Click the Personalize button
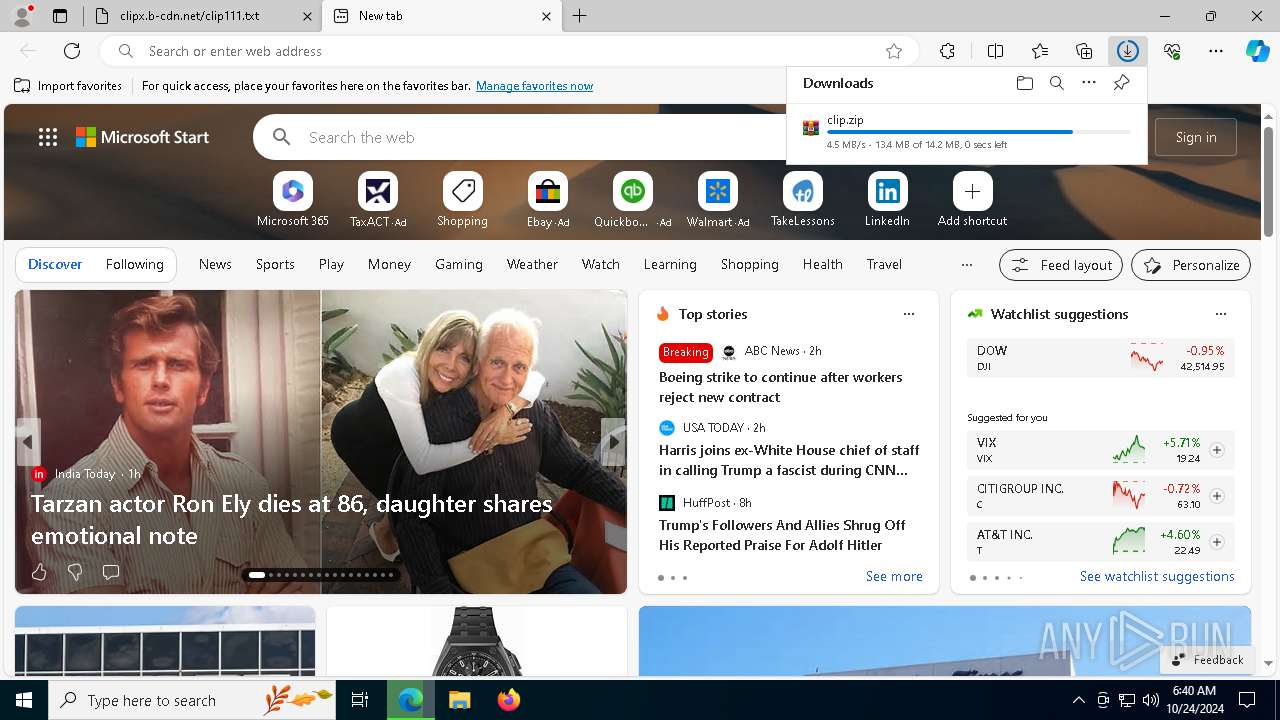This screenshot has height=720, width=1280. (x=1191, y=265)
